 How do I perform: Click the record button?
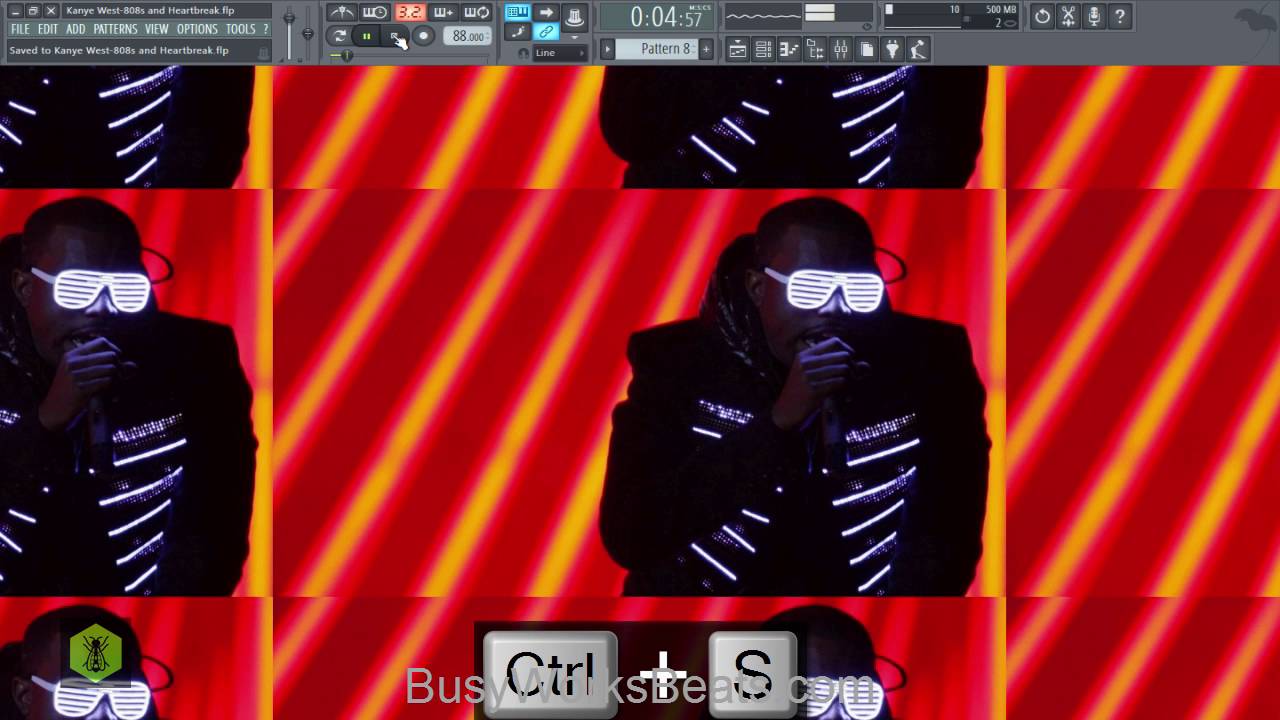tap(424, 36)
